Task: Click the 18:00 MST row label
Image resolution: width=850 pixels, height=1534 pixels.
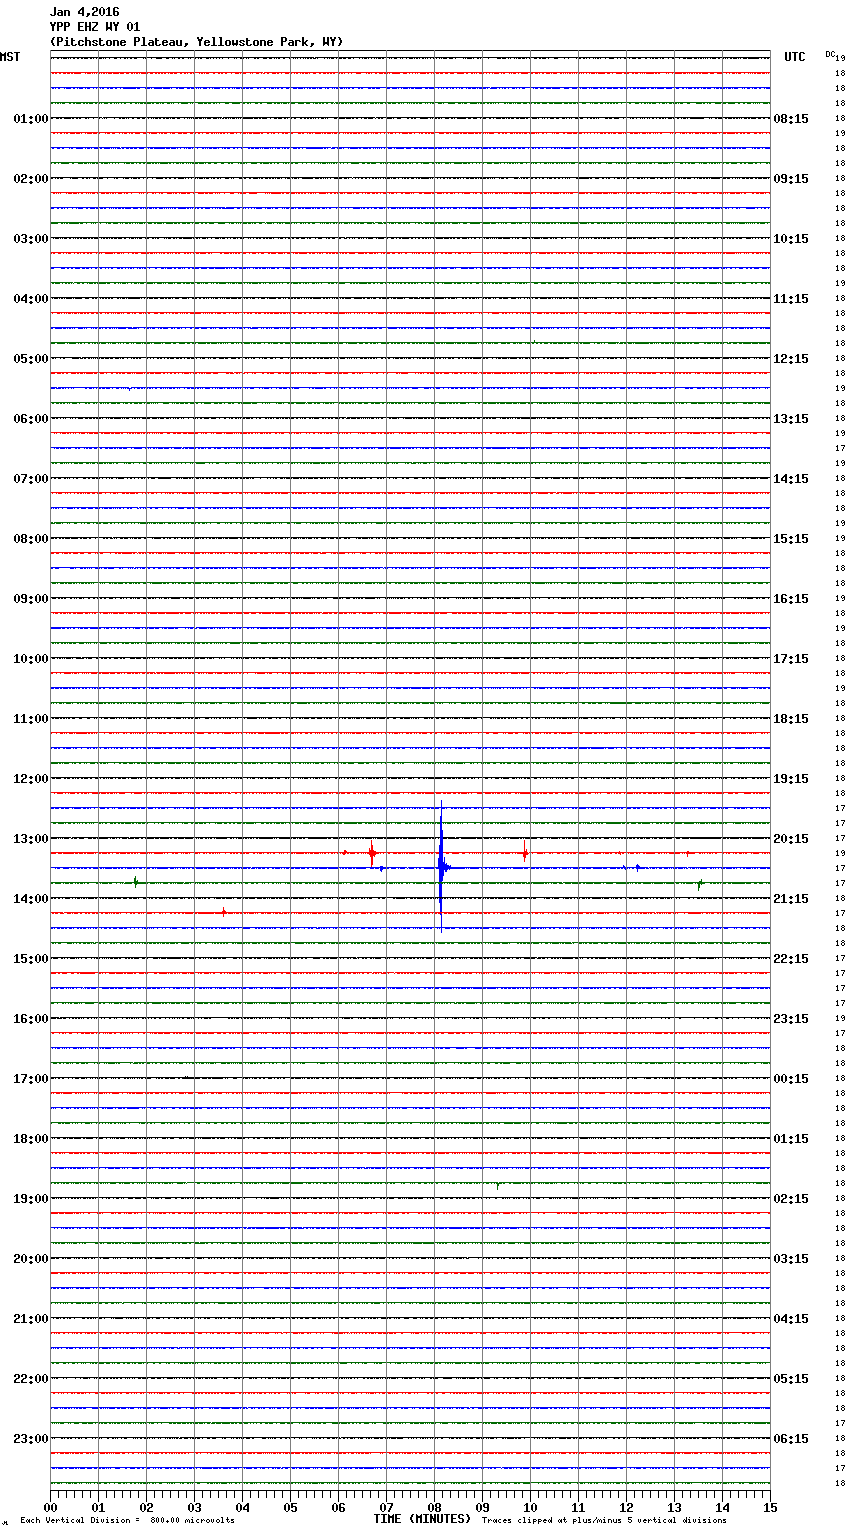Action: tap(31, 1139)
